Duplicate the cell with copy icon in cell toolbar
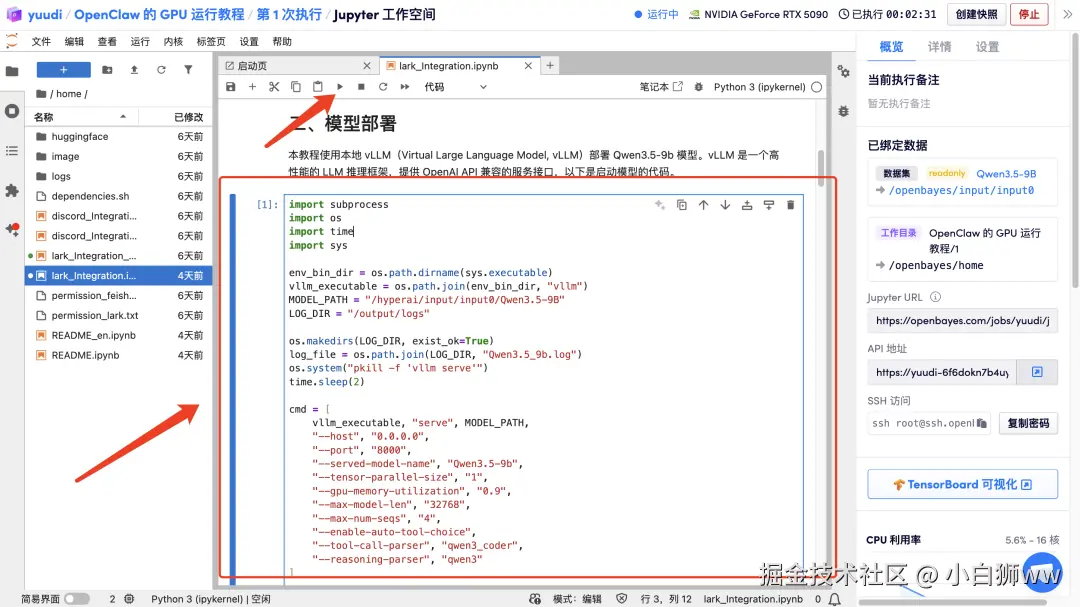Viewport: 1080px width, 607px height. [x=682, y=205]
